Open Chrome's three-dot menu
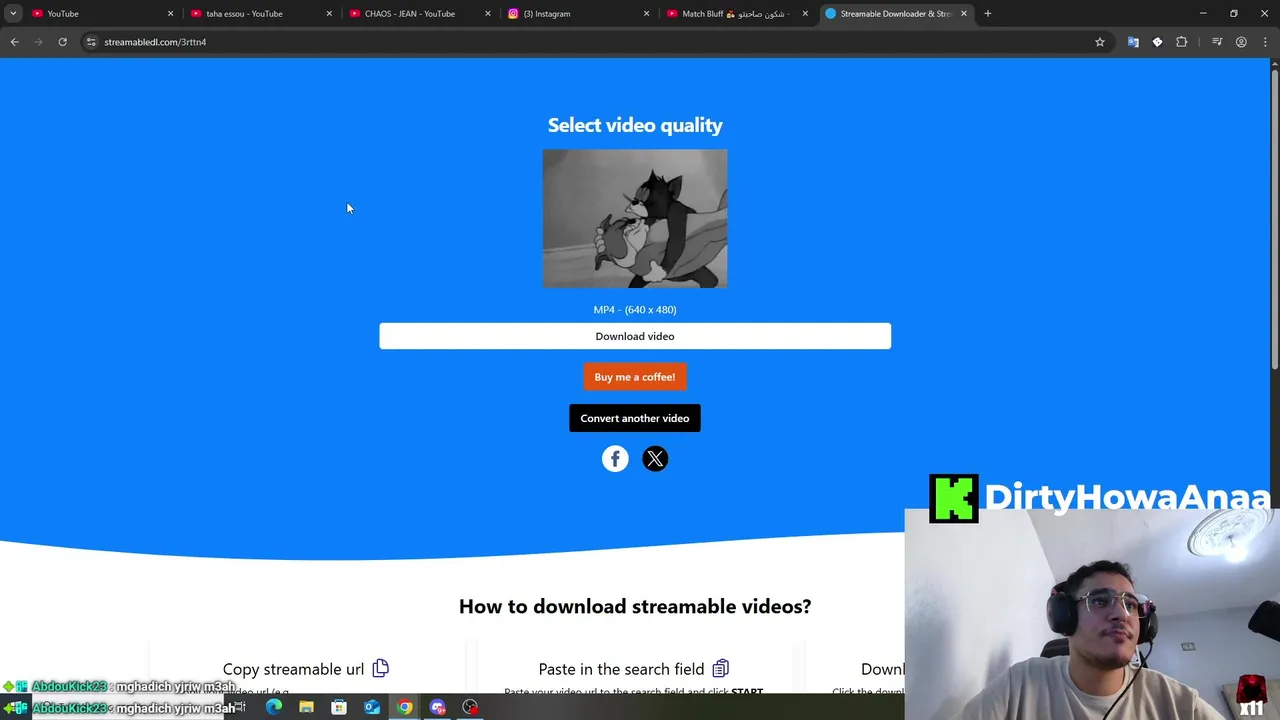The height and width of the screenshot is (720, 1280). 1264,42
